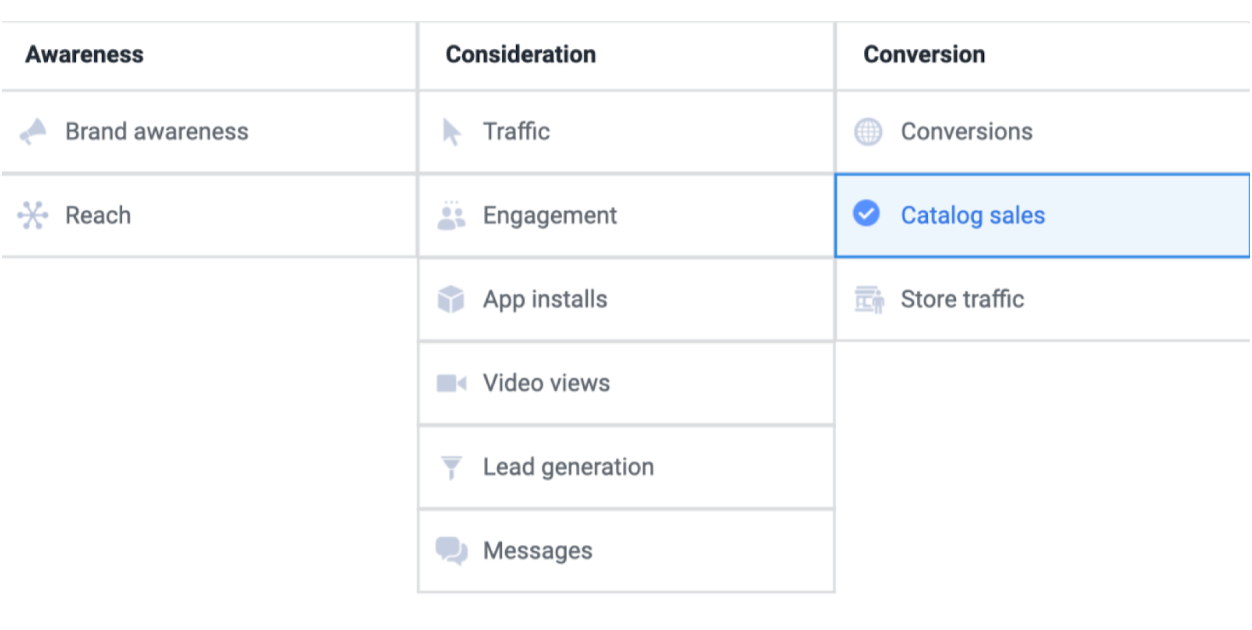Click the Conversions globe icon
1252x630 pixels.
(868, 132)
